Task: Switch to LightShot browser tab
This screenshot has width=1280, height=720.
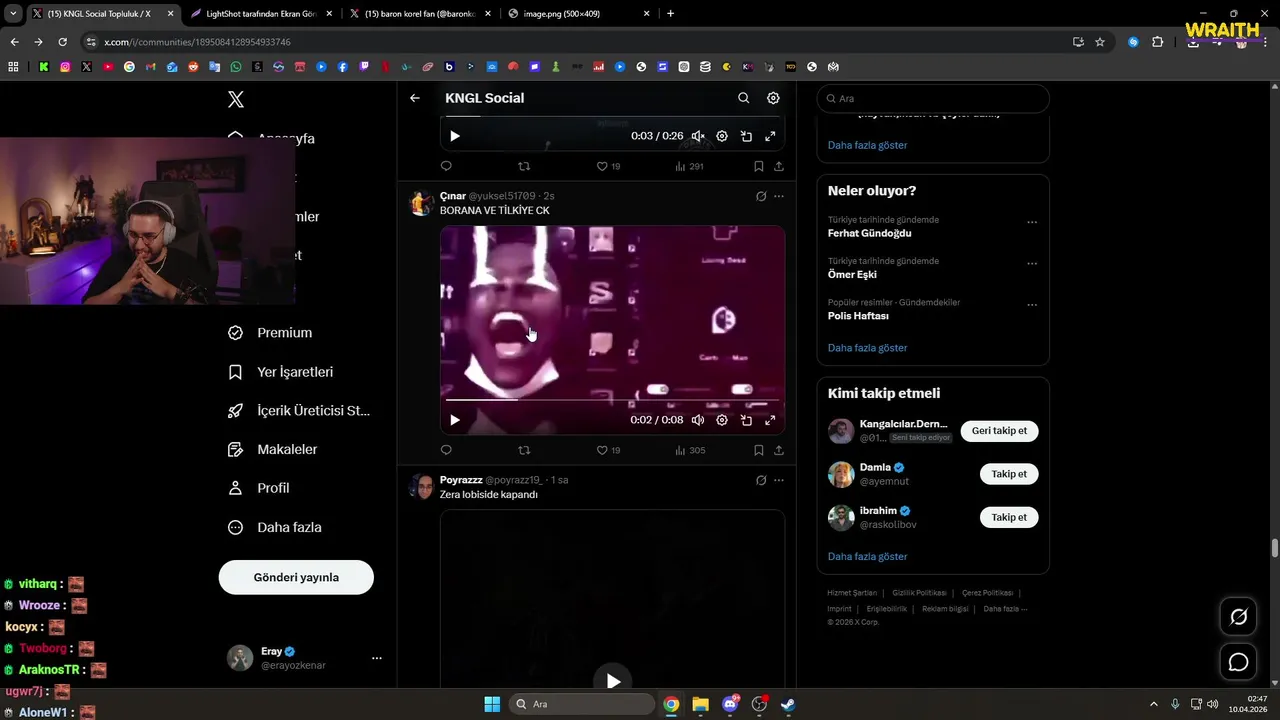Action: point(260,14)
